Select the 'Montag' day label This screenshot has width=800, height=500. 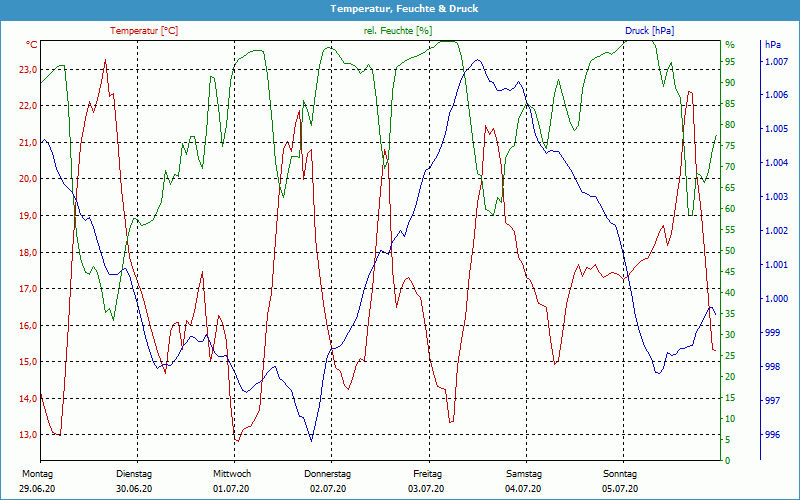(37, 474)
